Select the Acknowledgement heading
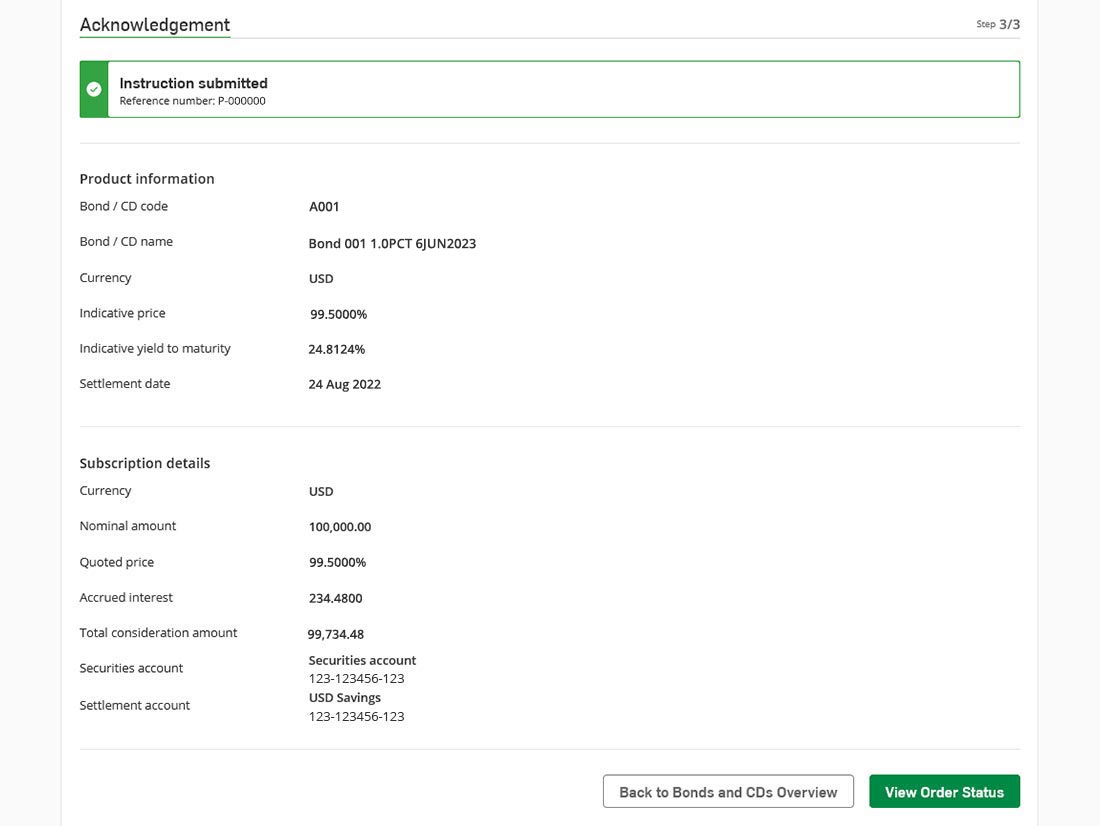This screenshot has width=1100, height=826. [155, 25]
